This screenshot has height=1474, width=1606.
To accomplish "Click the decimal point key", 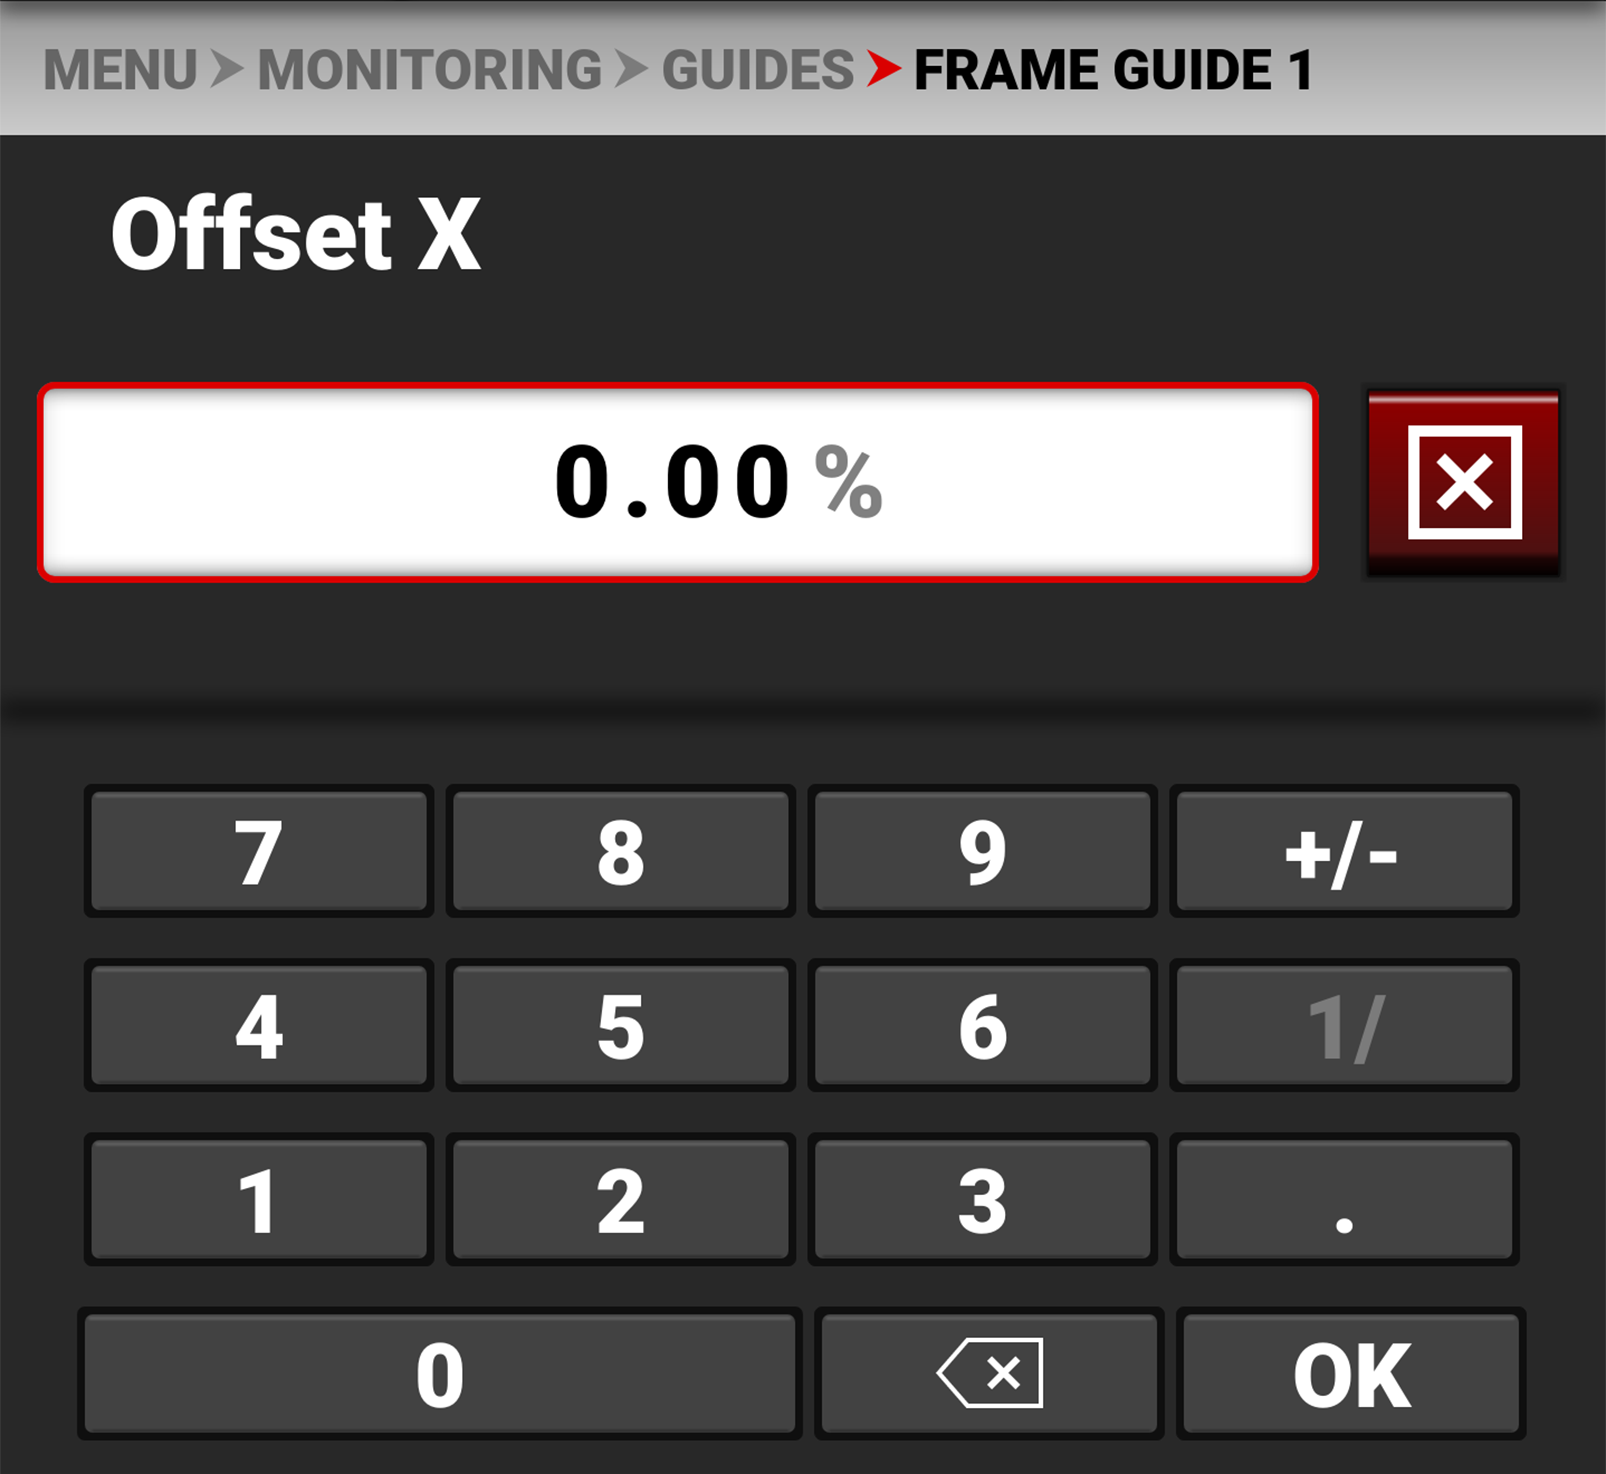I will 1344,1199.
